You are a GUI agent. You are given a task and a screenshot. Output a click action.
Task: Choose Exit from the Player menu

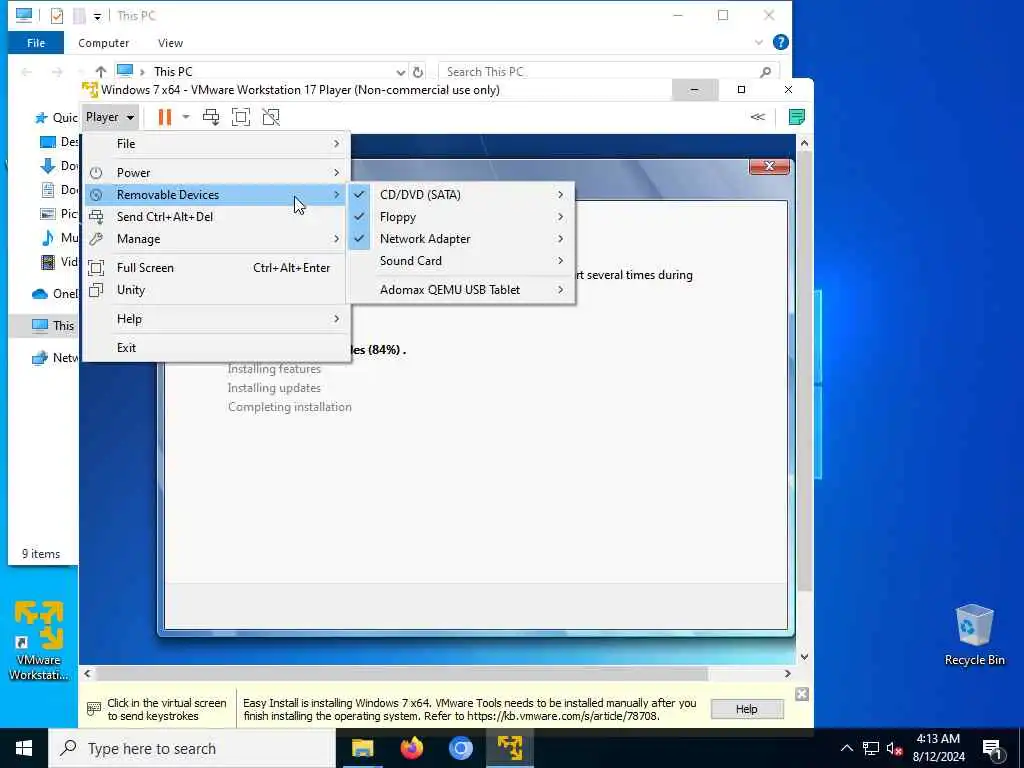(217, 347)
